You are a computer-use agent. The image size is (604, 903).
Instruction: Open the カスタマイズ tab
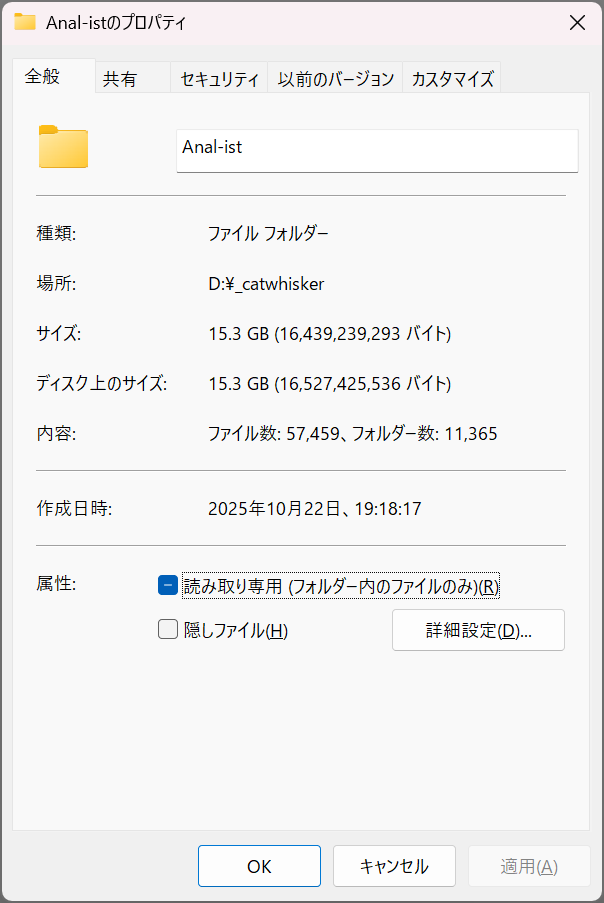click(x=452, y=78)
